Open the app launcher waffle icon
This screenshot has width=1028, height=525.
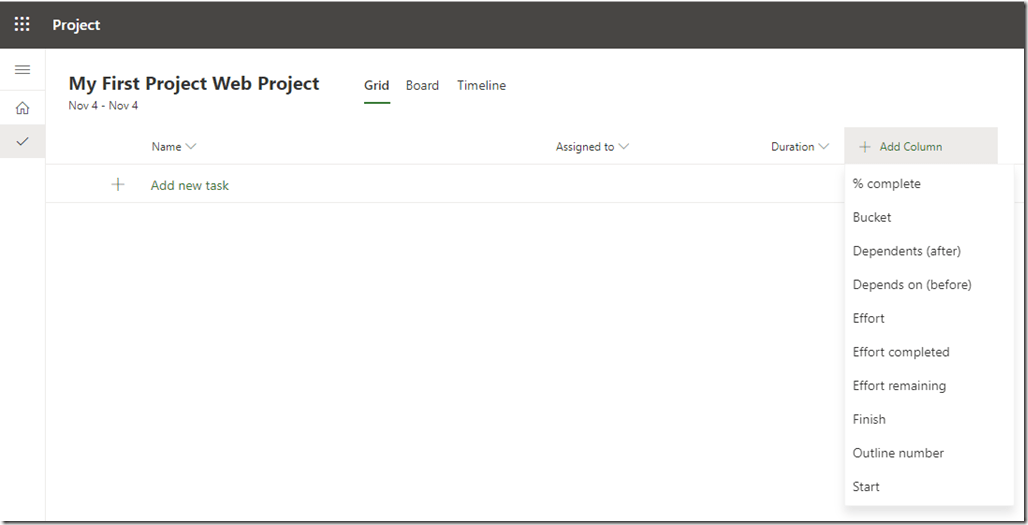coord(22,24)
